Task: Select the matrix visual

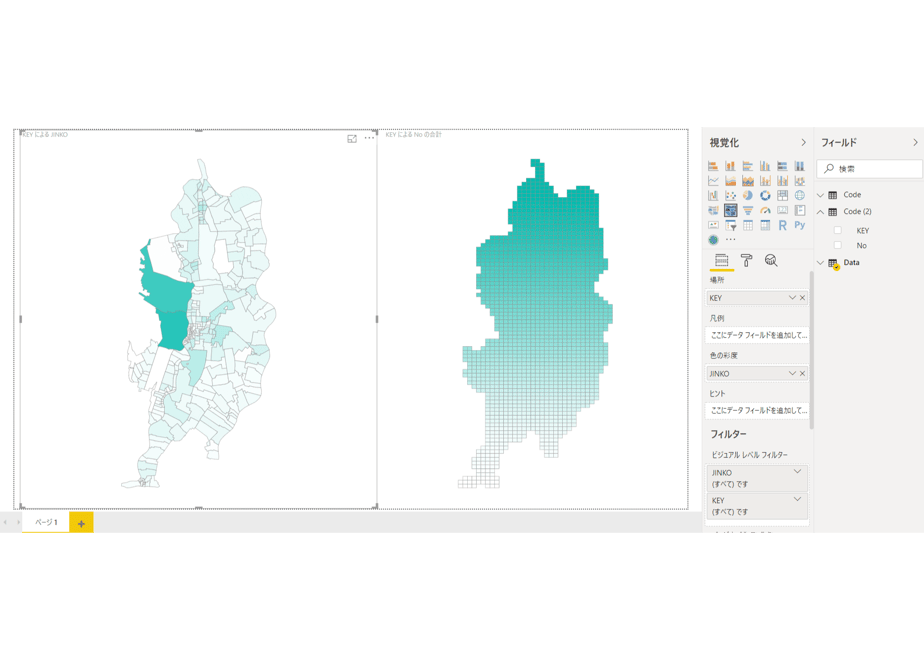Action: (765, 225)
